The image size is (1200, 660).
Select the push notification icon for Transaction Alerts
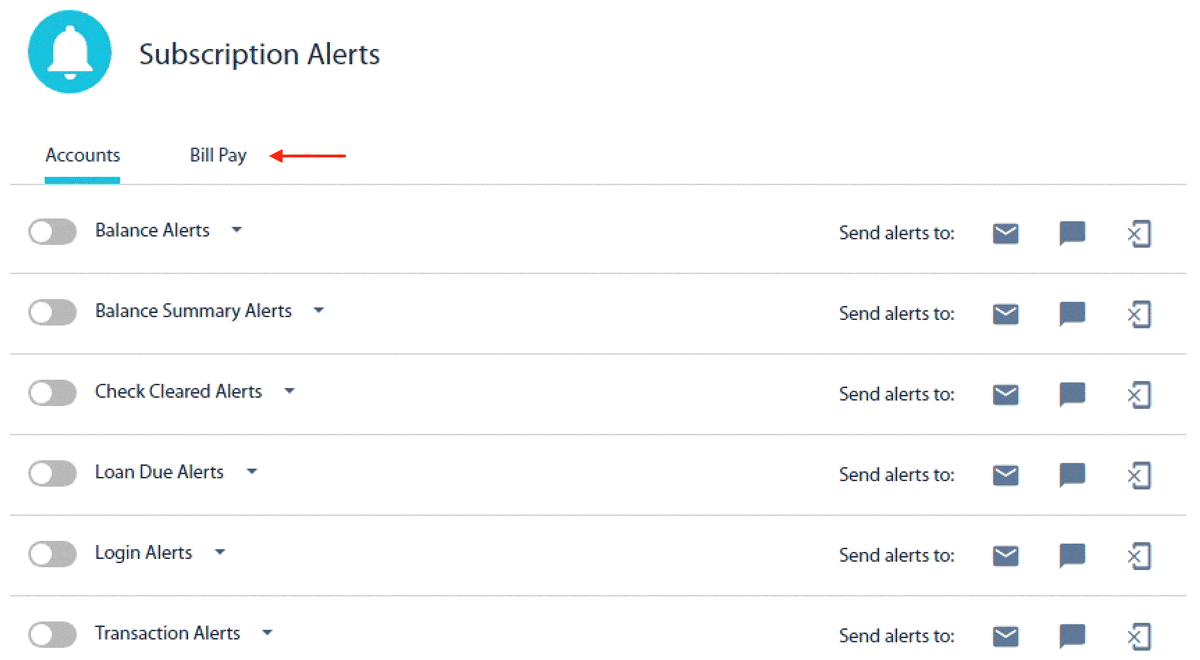pyautogui.click(x=1138, y=636)
